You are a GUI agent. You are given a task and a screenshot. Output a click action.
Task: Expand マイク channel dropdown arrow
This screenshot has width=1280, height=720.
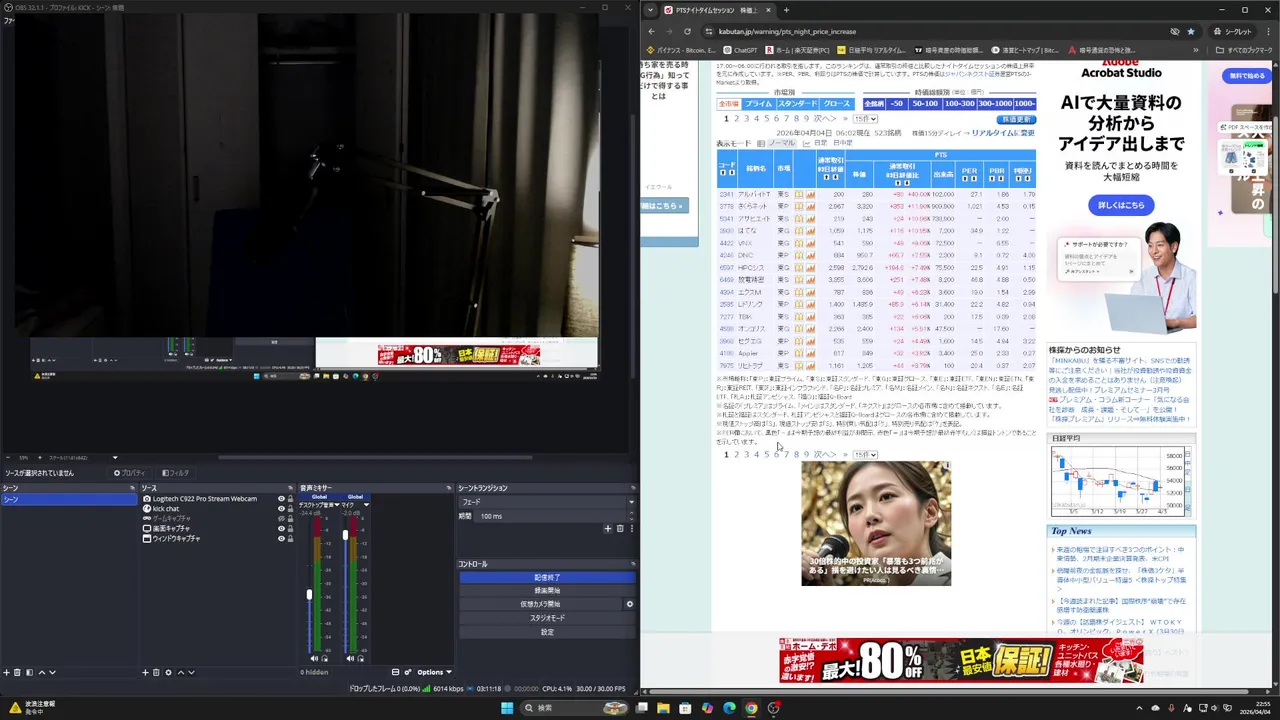366,505
